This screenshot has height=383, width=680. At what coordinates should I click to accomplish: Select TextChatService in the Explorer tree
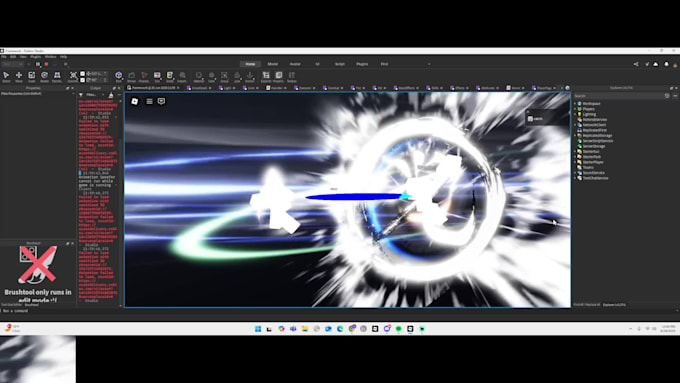pos(595,178)
